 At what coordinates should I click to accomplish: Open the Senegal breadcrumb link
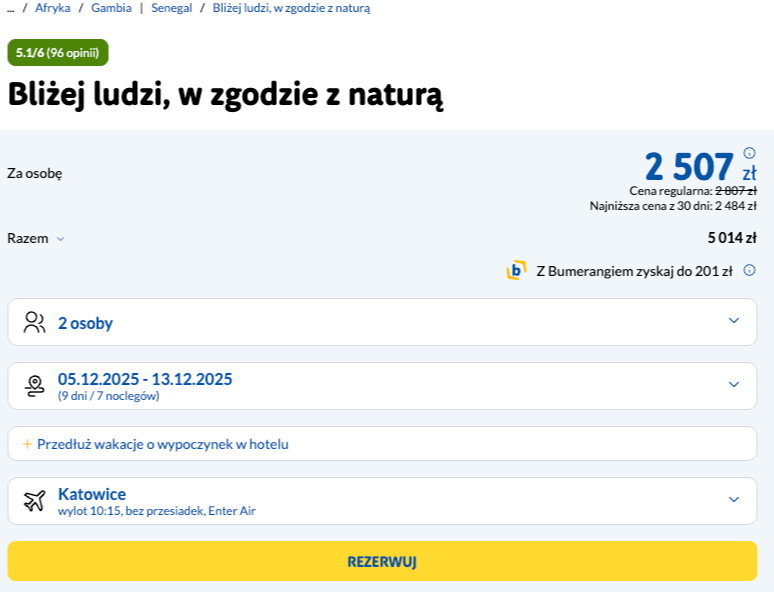point(171,8)
